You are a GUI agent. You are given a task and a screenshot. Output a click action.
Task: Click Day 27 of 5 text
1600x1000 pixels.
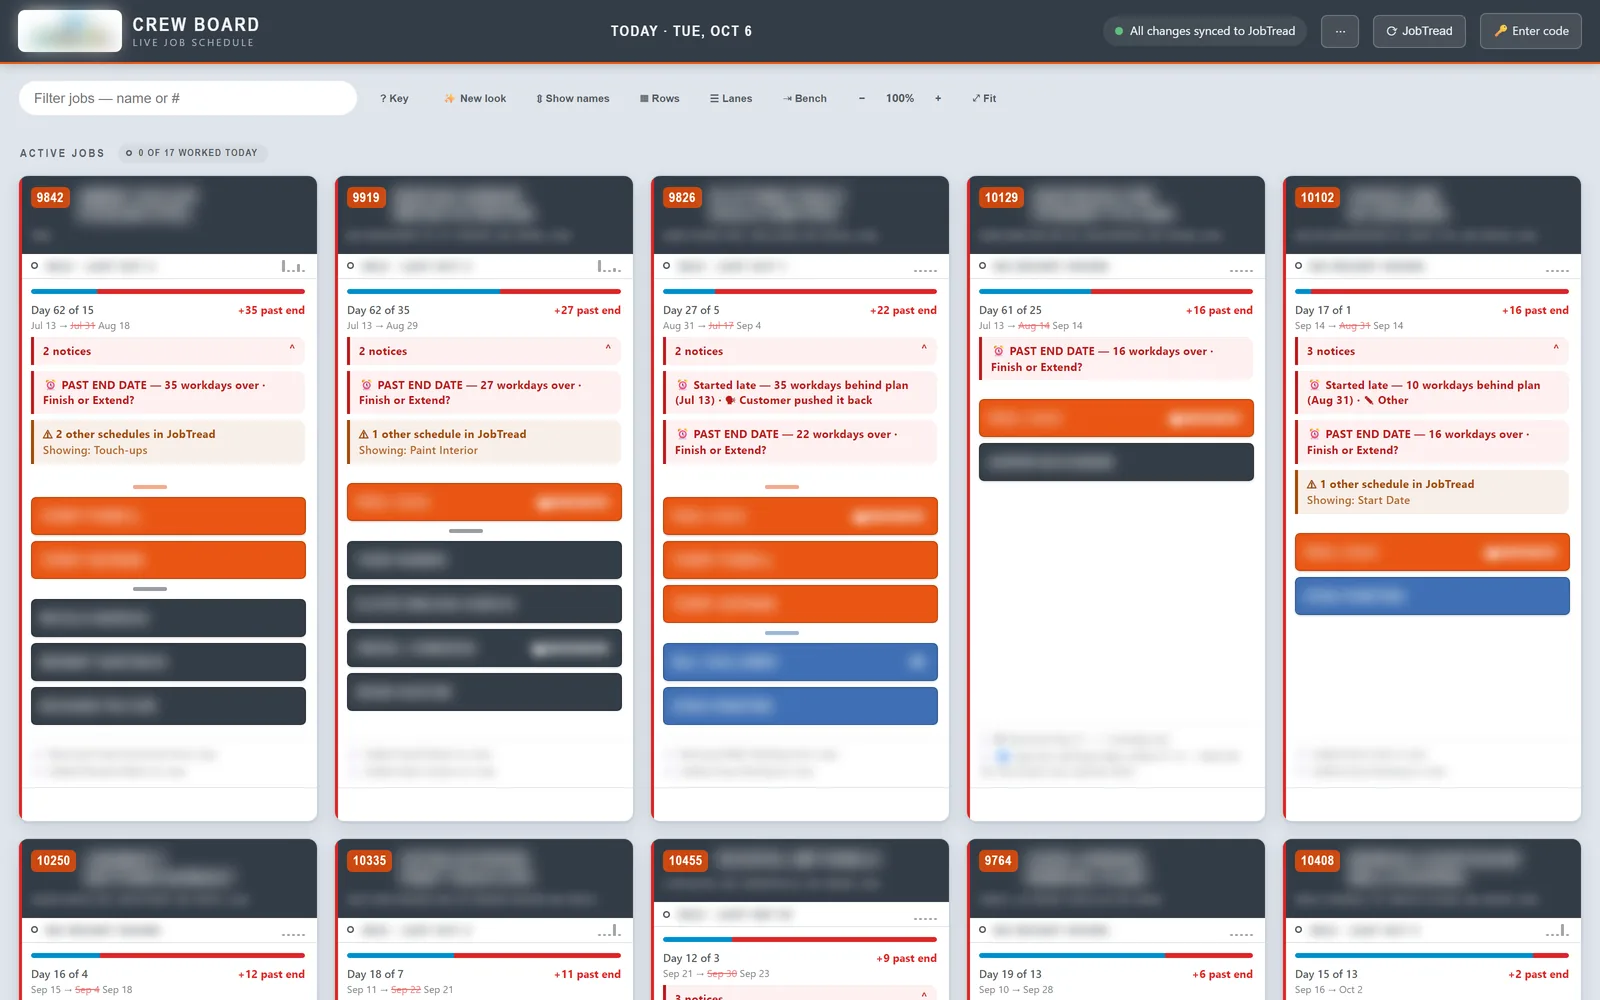691,310
